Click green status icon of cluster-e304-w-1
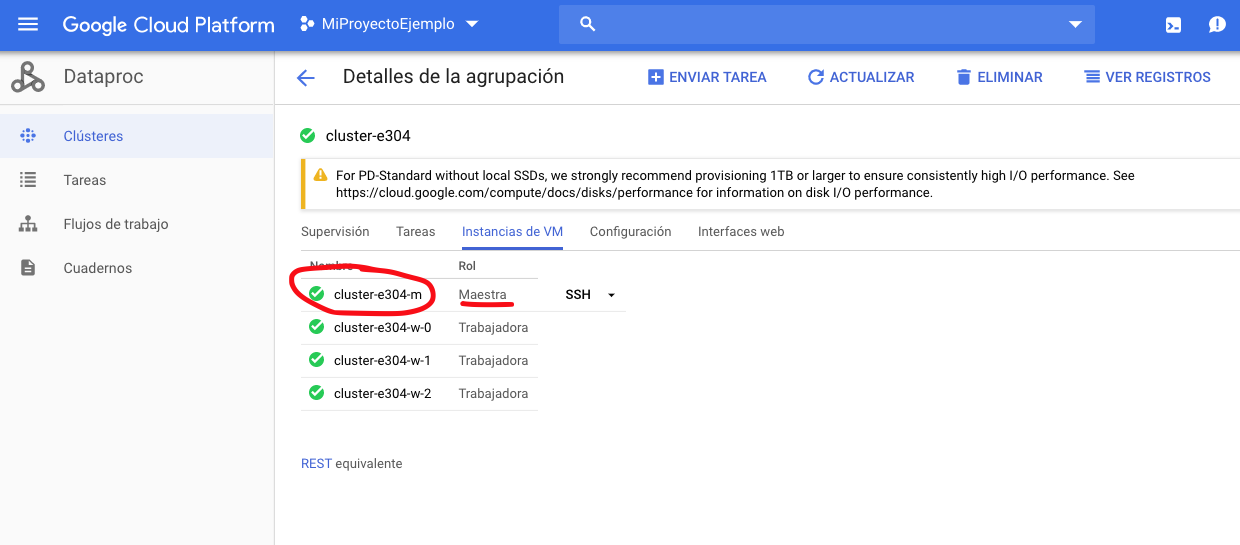This screenshot has height=545, width=1240. [x=316, y=360]
